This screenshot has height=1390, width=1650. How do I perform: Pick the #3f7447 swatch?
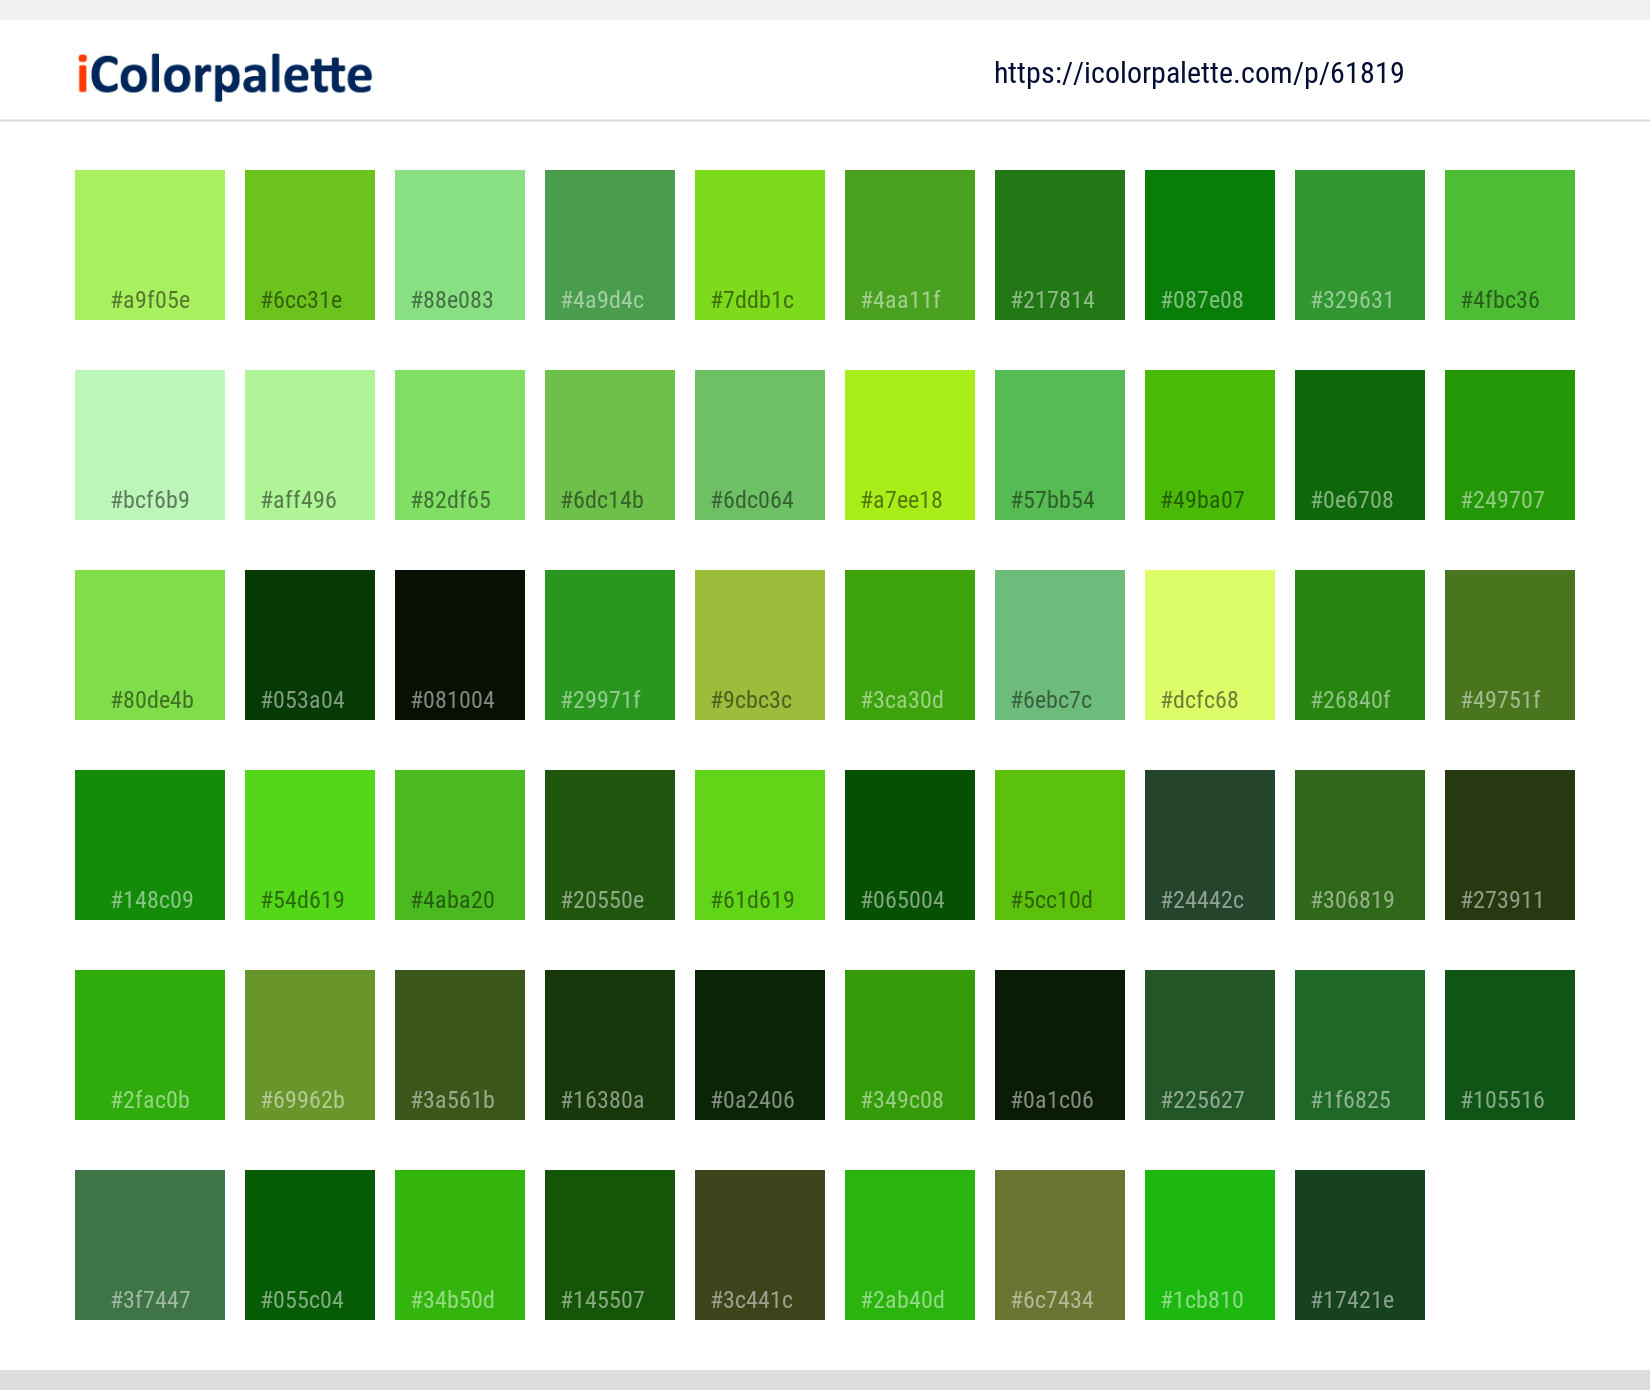(x=150, y=1245)
